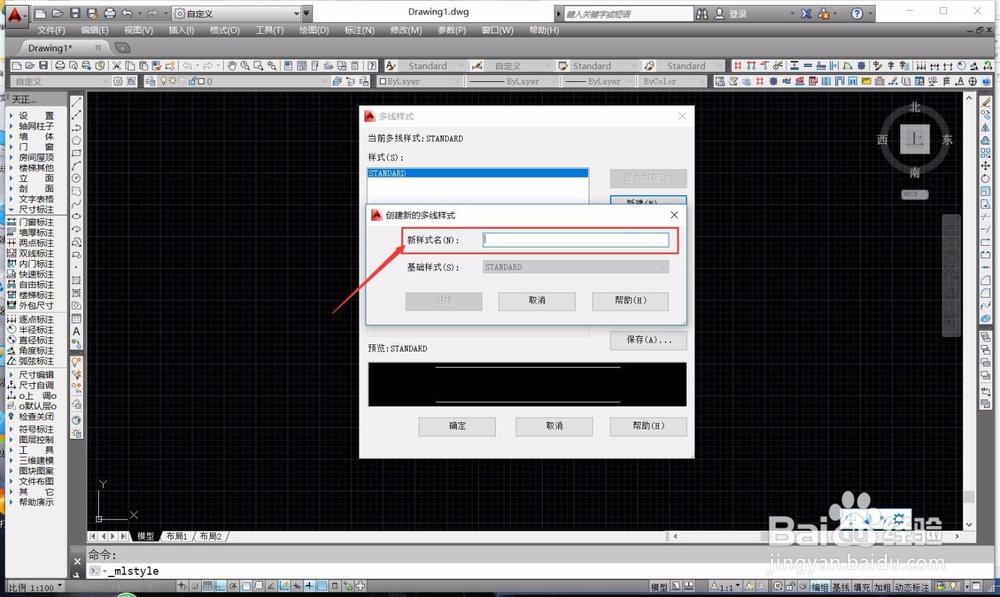This screenshot has width=1000, height=597.
Task: Click the help circle icon in title bar
Action: [857, 13]
